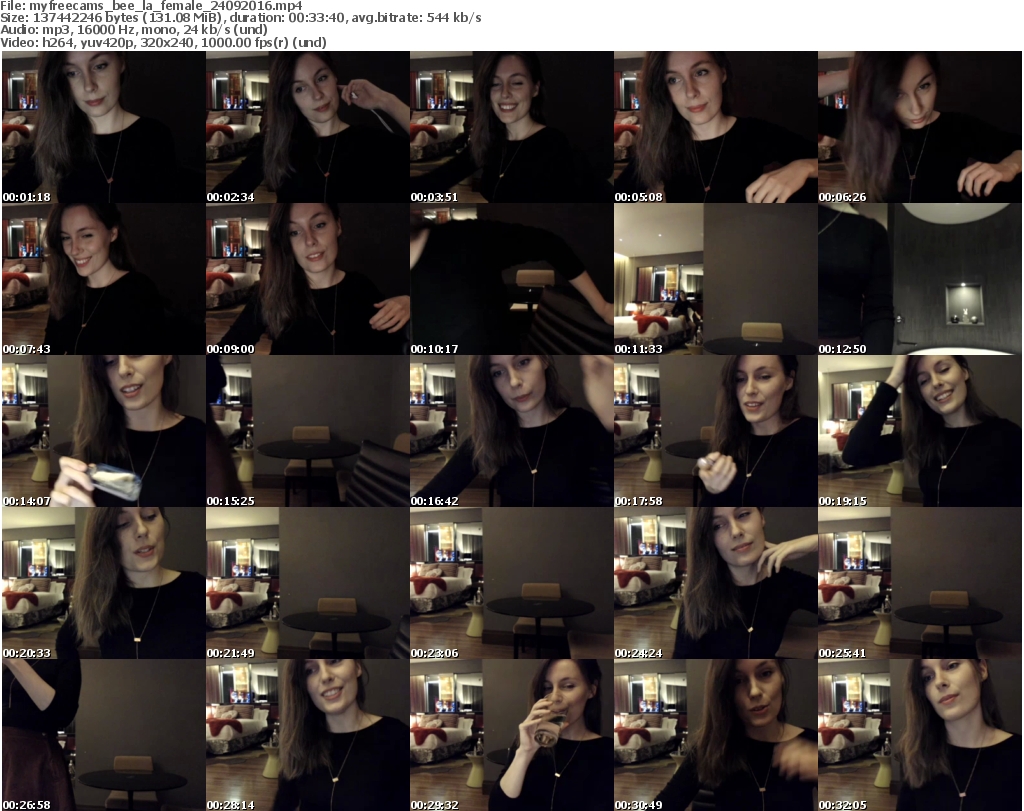
Task: Click the thumbnail timestamped 00:07:43
Action: (104, 279)
